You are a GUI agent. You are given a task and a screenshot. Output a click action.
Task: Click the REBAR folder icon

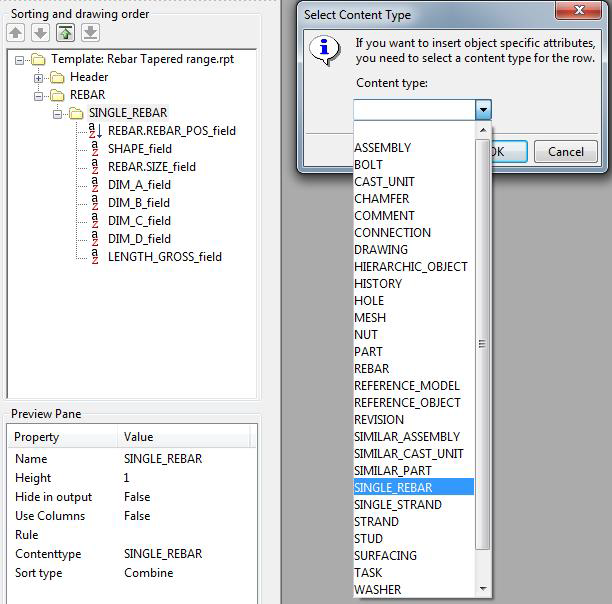(58, 95)
